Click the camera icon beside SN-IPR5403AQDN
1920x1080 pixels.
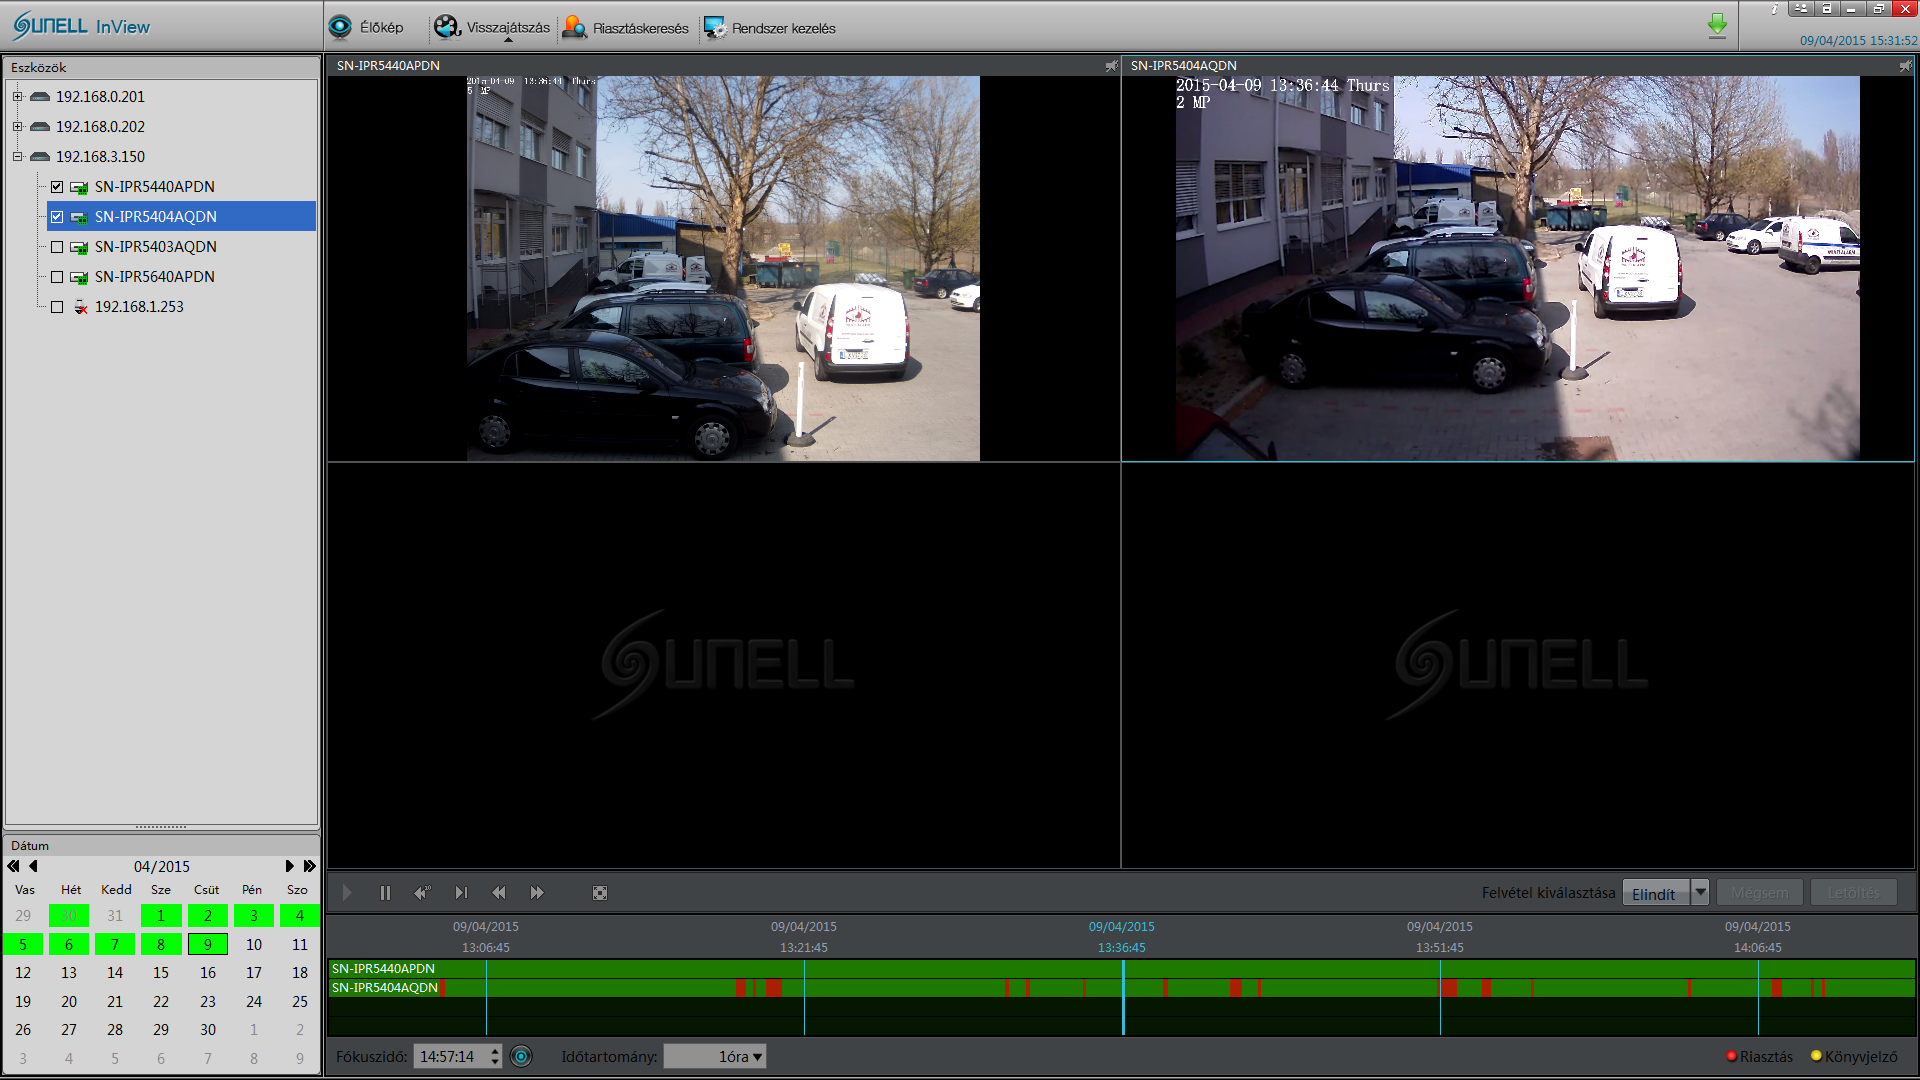79,247
